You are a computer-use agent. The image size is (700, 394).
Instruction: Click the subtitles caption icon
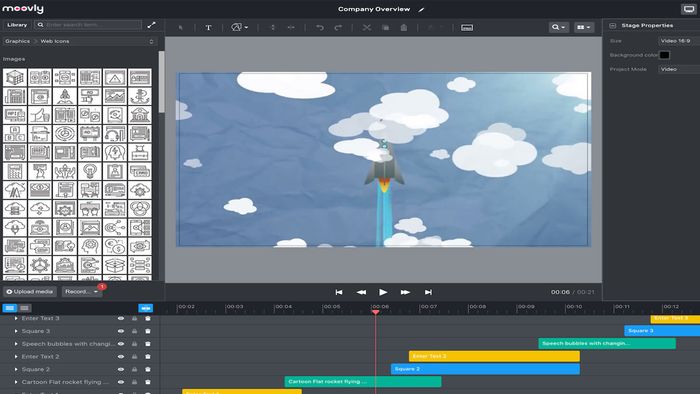pyautogui.click(x=467, y=28)
